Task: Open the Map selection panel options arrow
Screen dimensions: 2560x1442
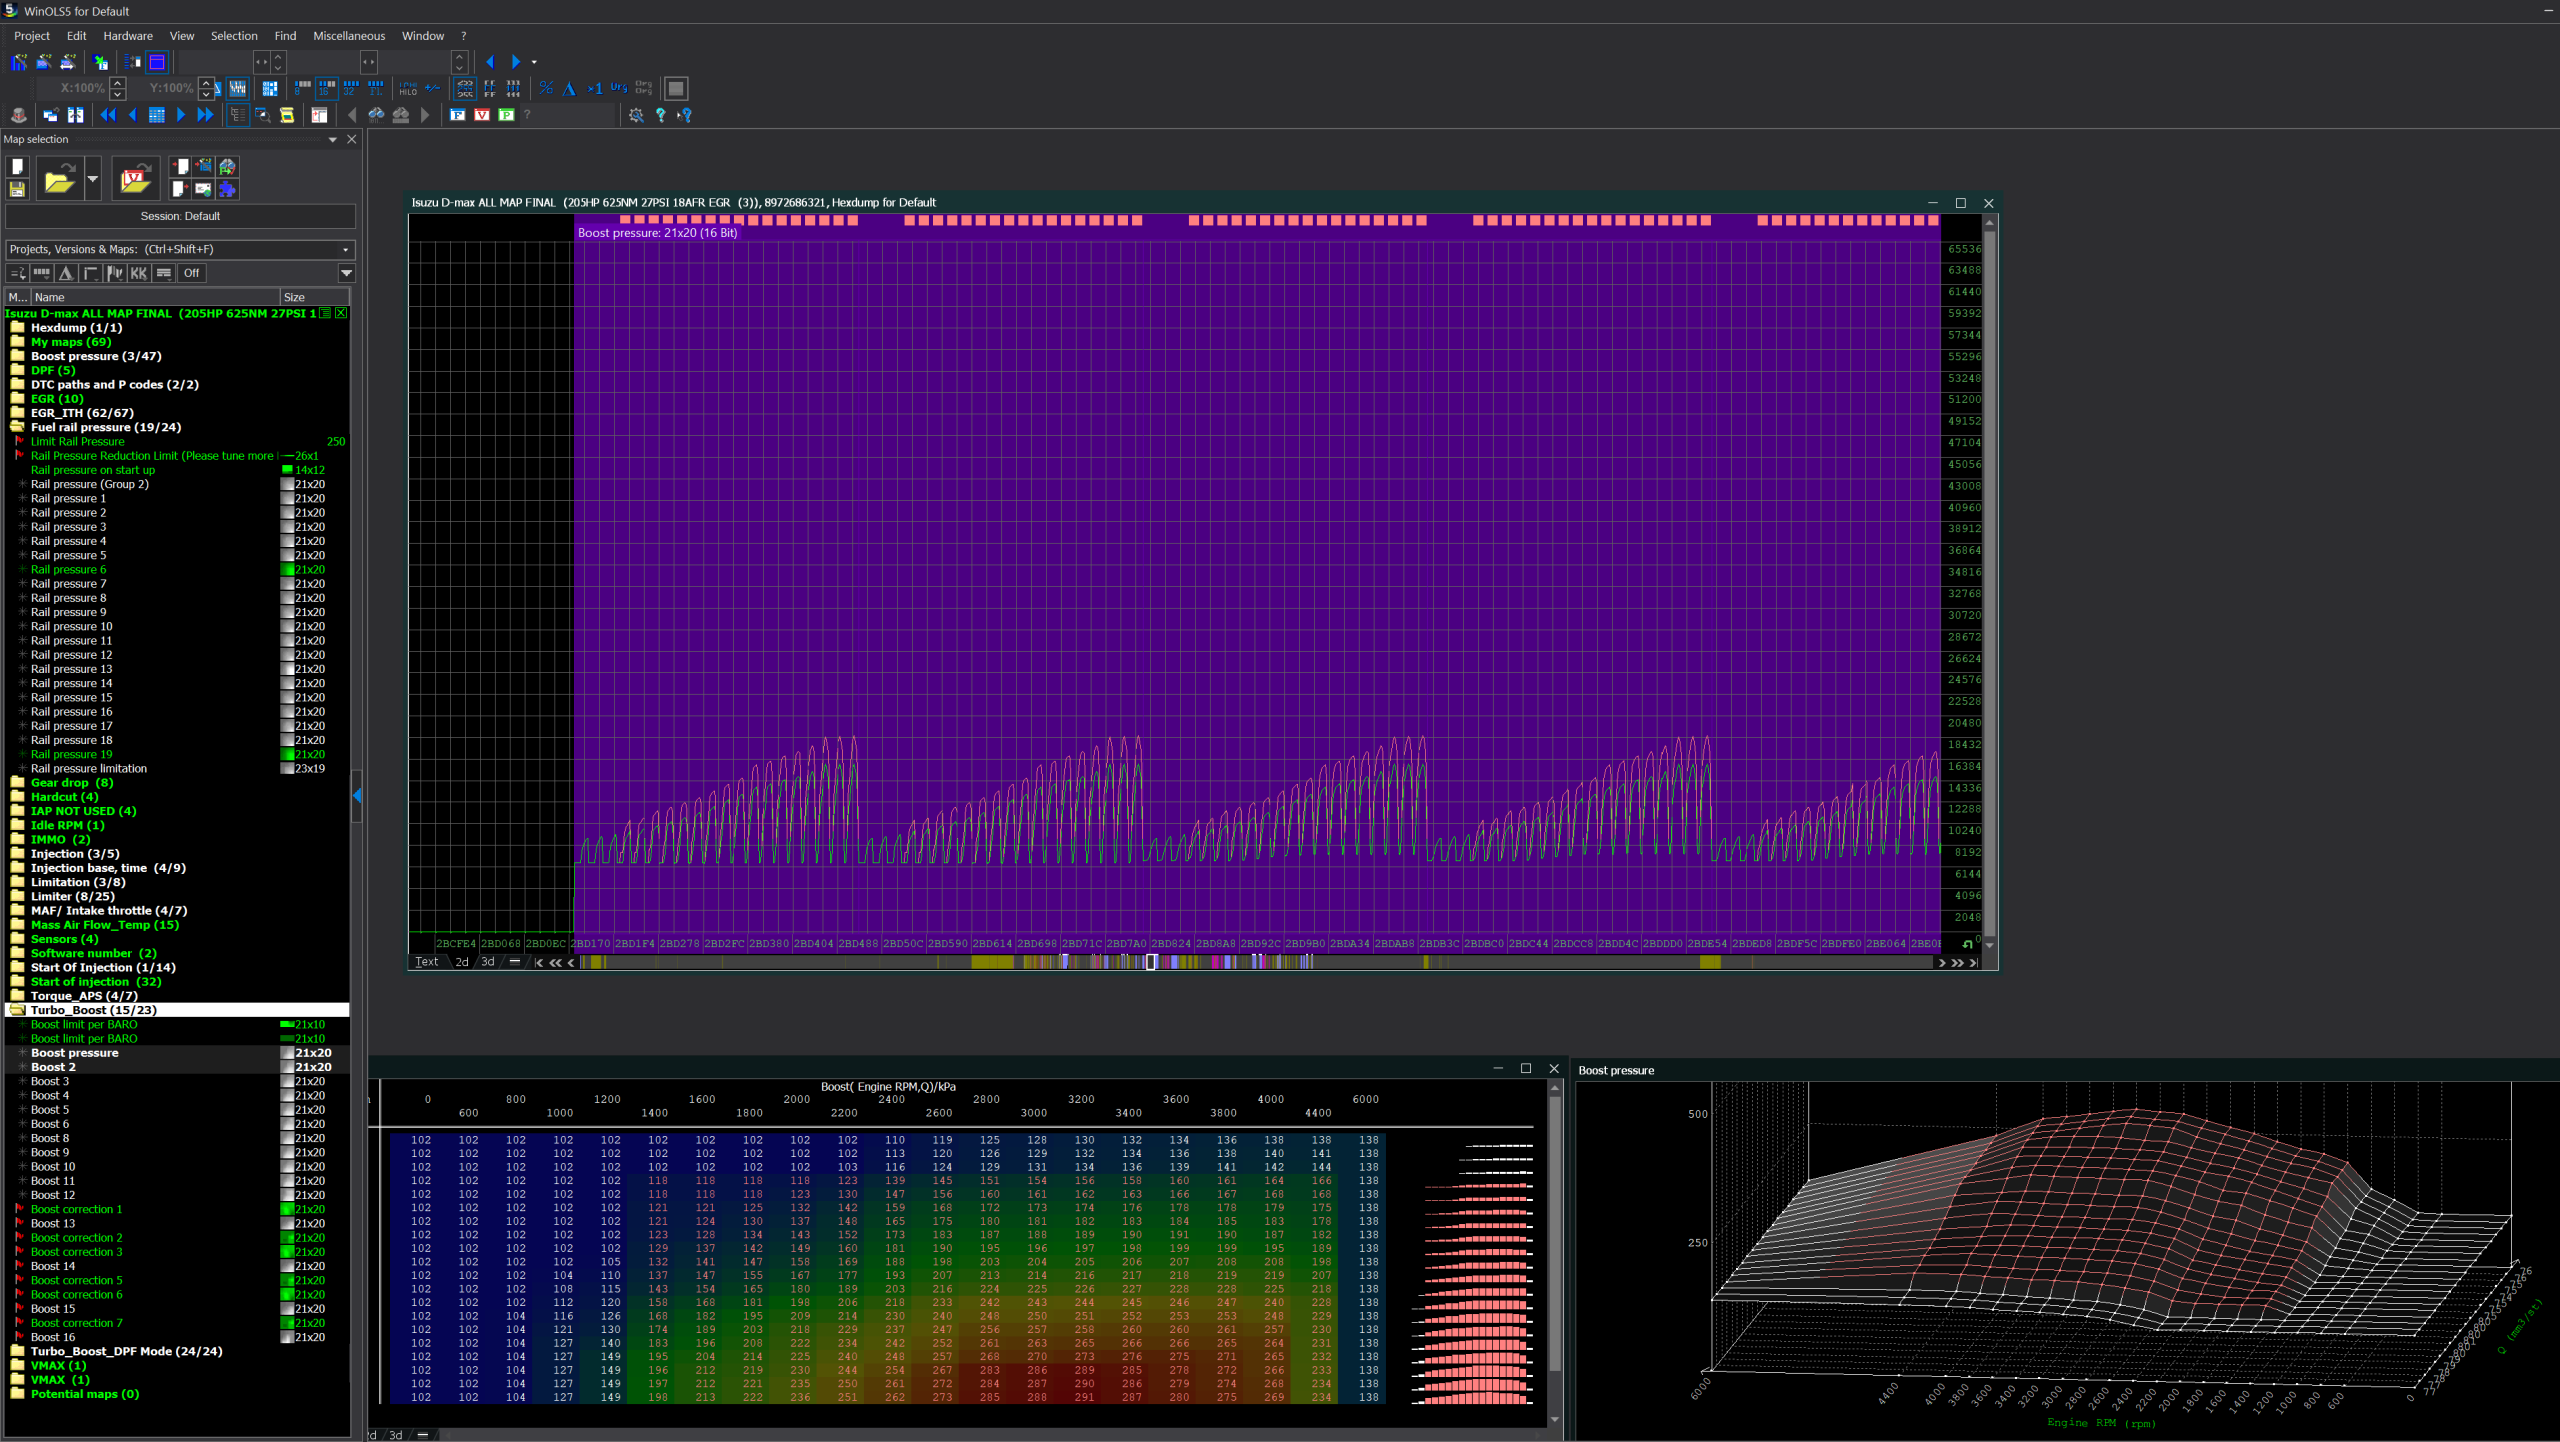Action: pos(333,140)
